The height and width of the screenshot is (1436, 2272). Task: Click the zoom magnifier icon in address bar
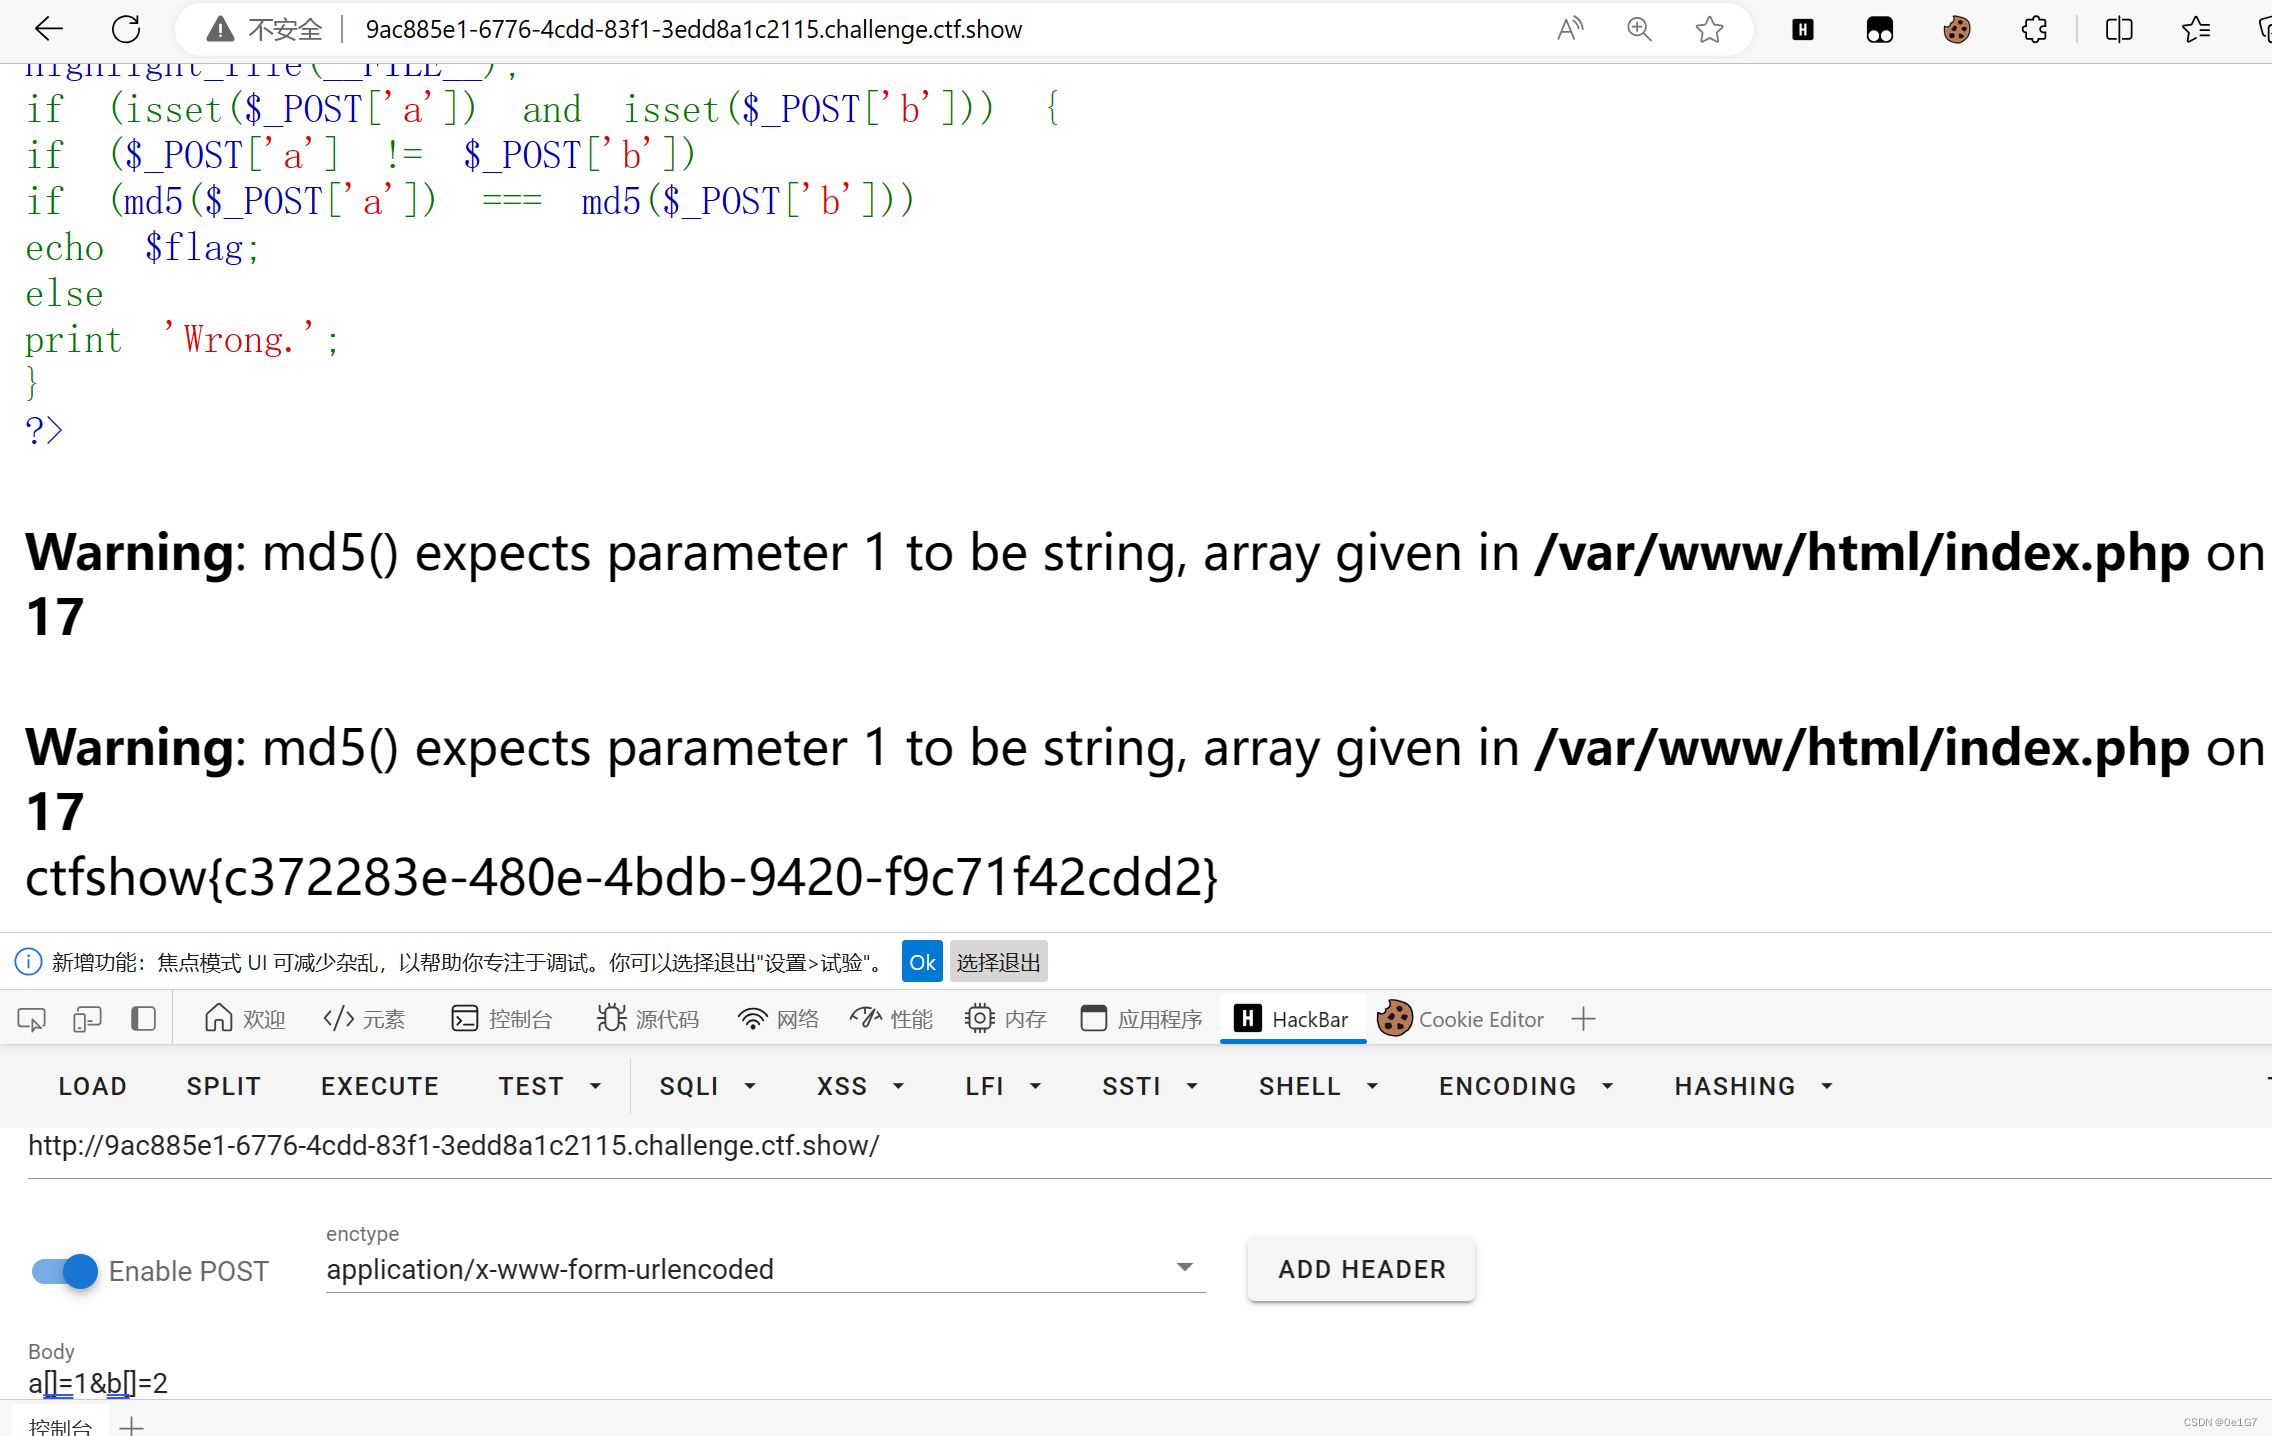[1639, 29]
